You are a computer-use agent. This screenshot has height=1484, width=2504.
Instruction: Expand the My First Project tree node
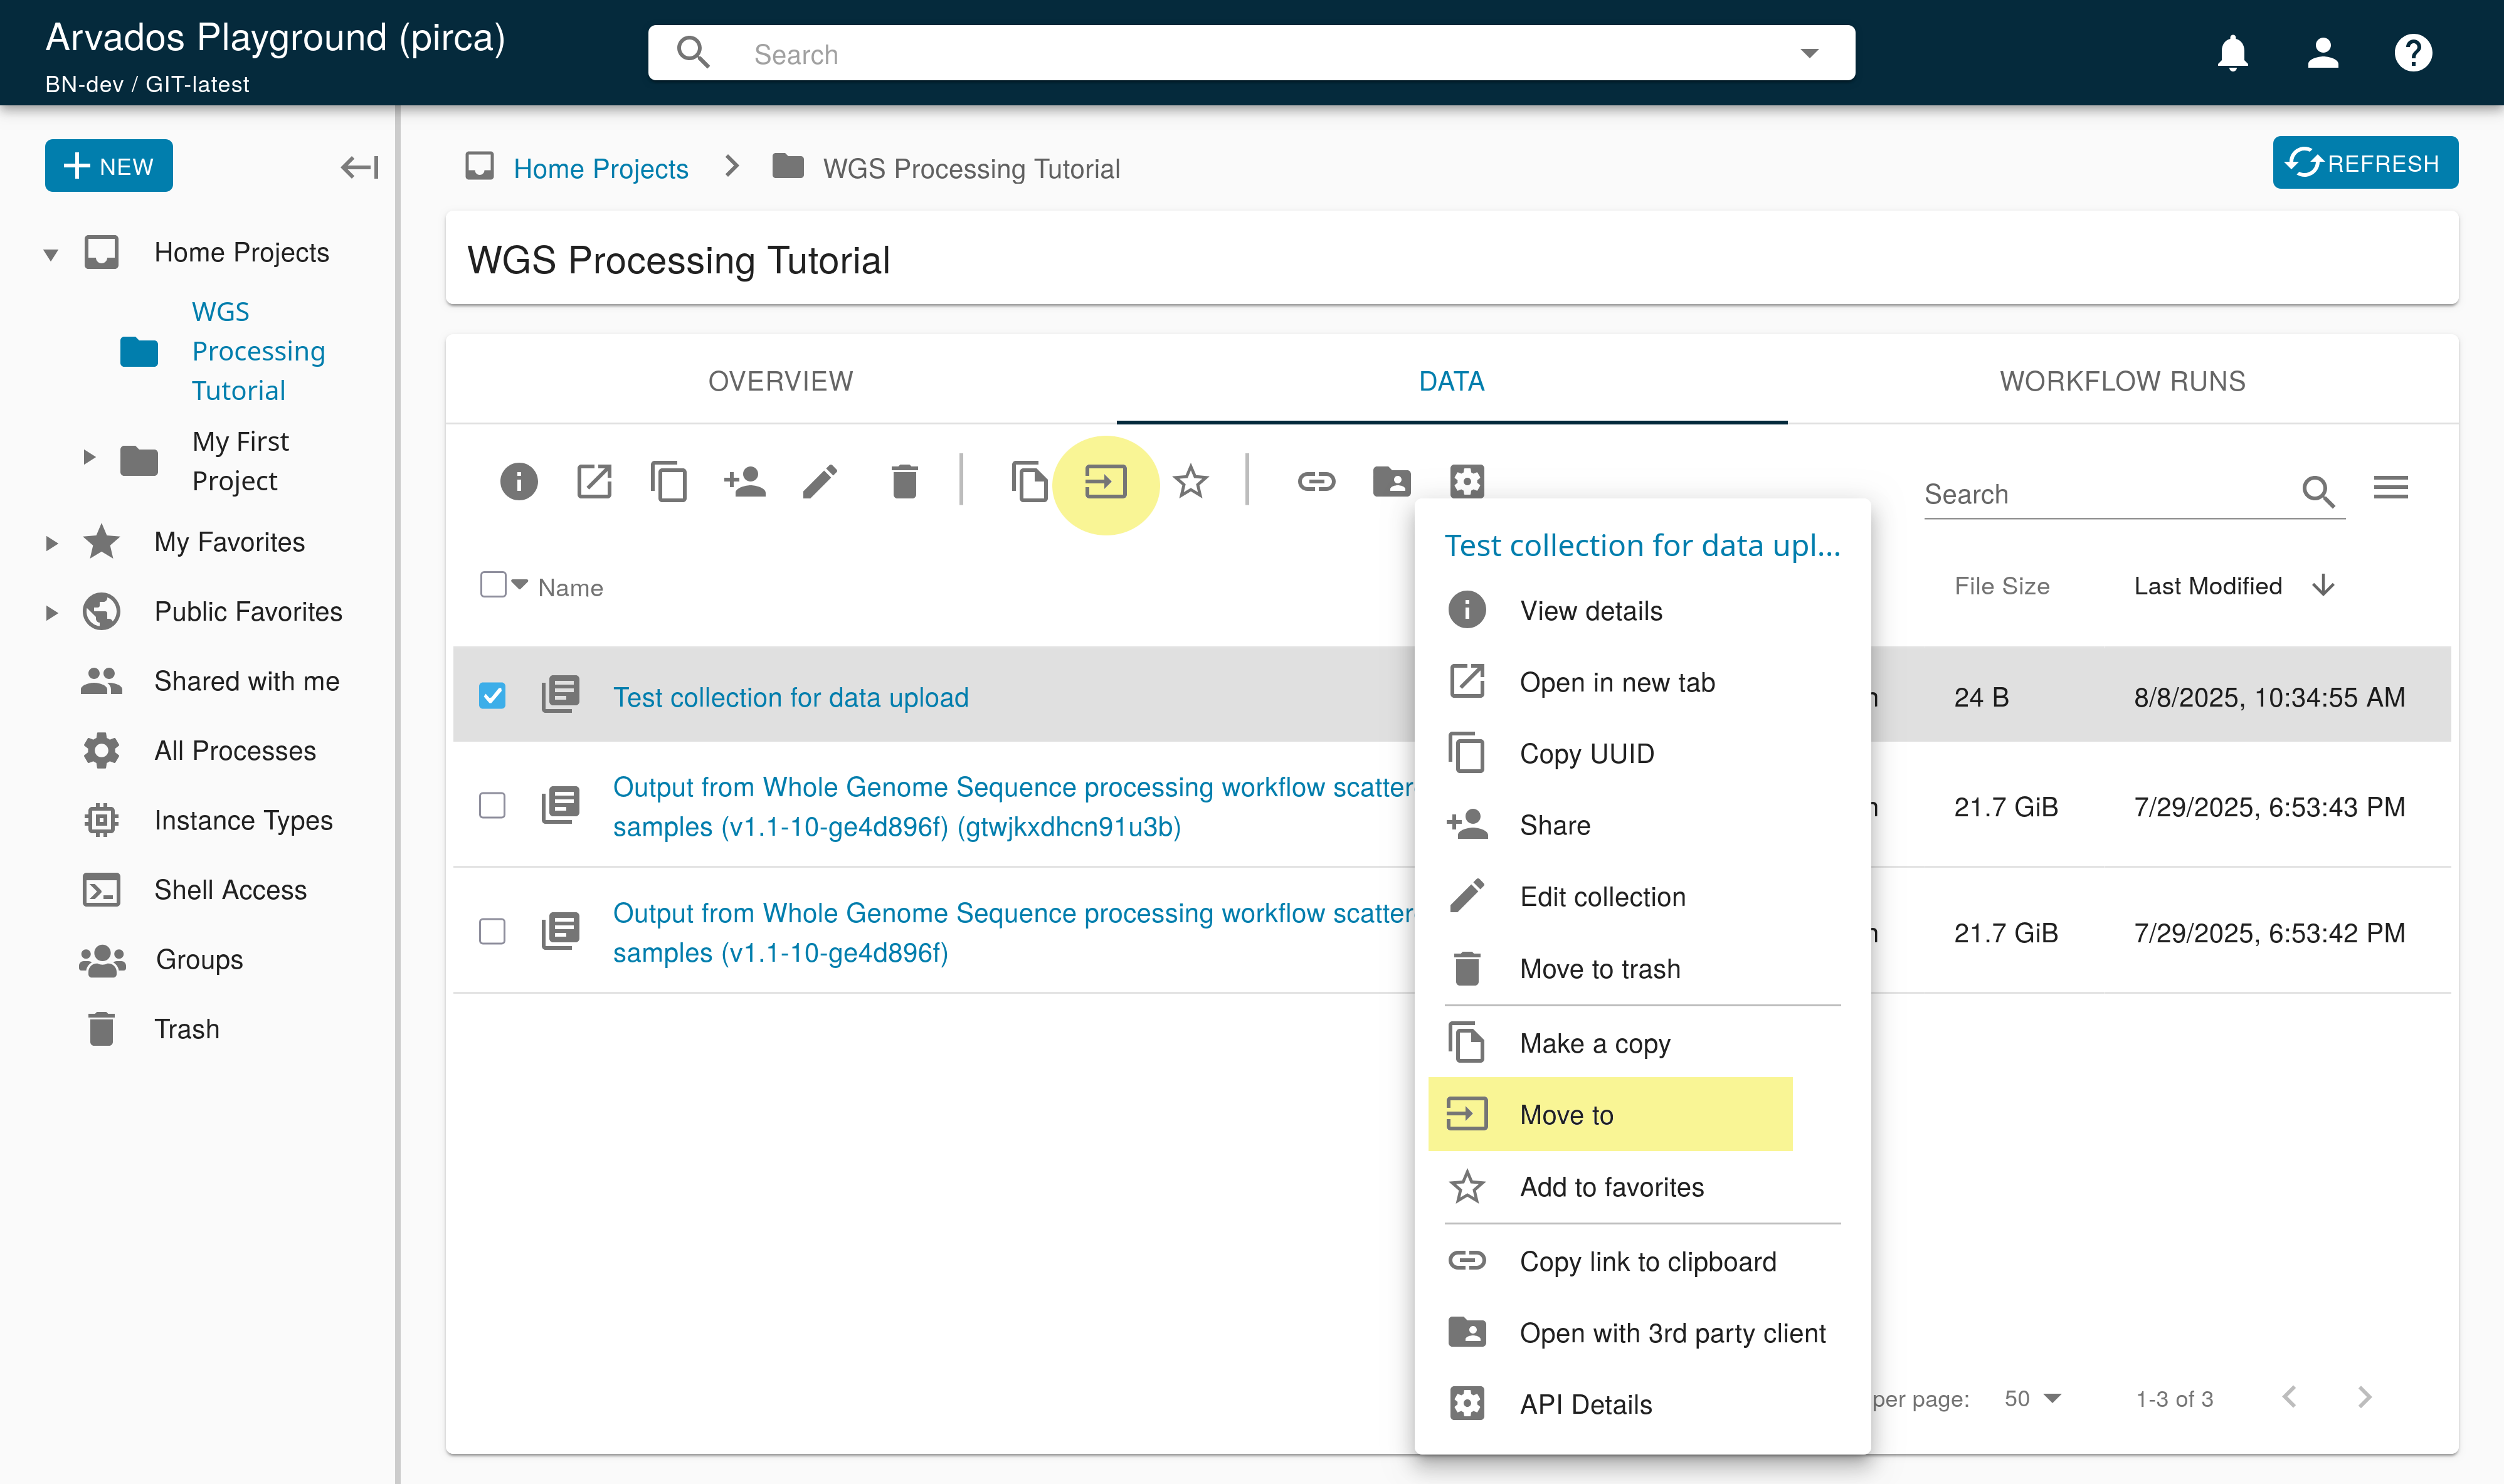click(x=89, y=458)
